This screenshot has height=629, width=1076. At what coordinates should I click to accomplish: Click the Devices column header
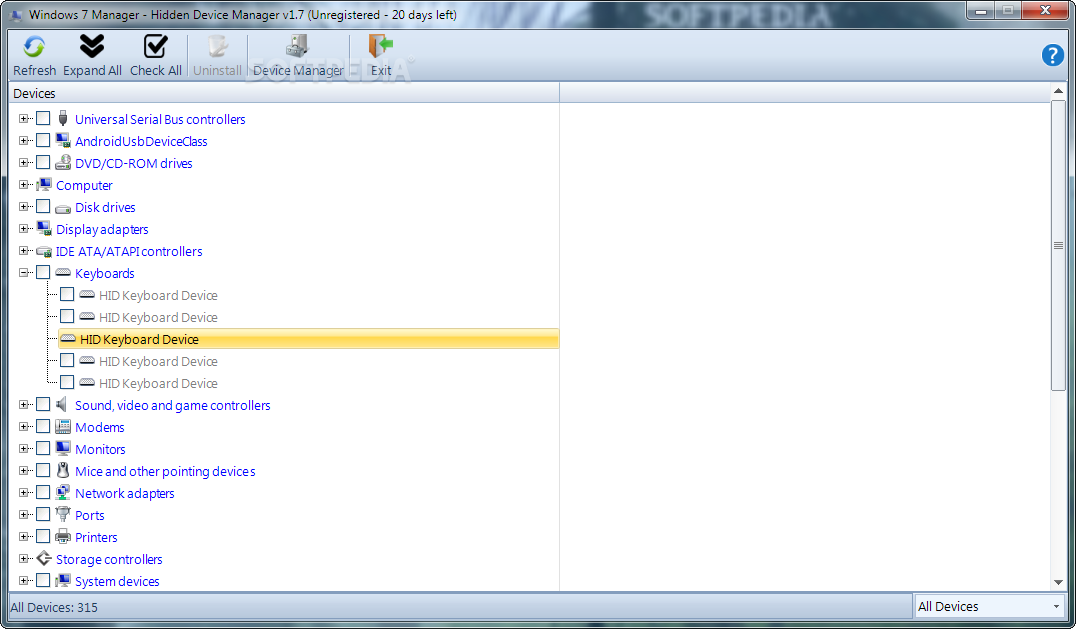pyautogui.click(x=284, y=93)
